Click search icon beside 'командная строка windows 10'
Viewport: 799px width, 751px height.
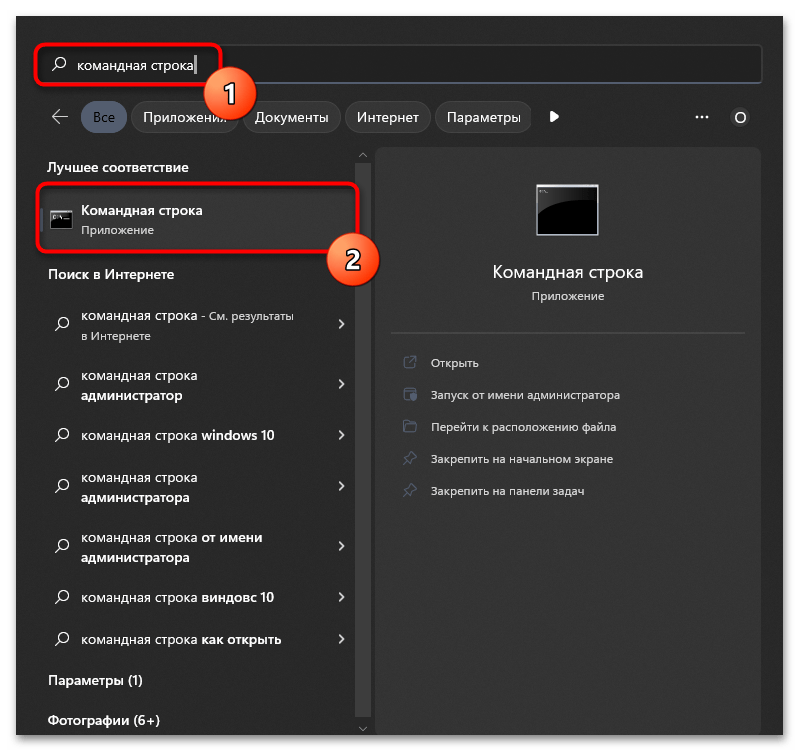pyautogui.click(x=62, y=435)
